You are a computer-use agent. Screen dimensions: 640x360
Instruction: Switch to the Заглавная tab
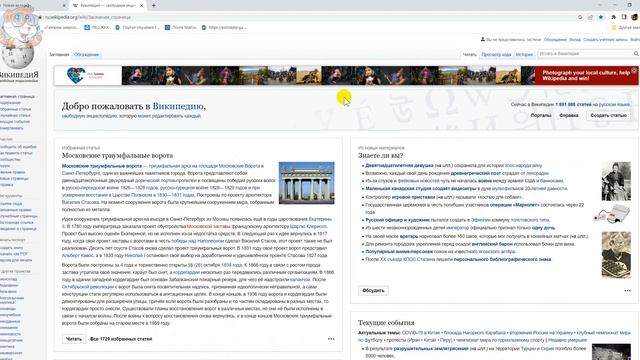(x=59, y=54)
